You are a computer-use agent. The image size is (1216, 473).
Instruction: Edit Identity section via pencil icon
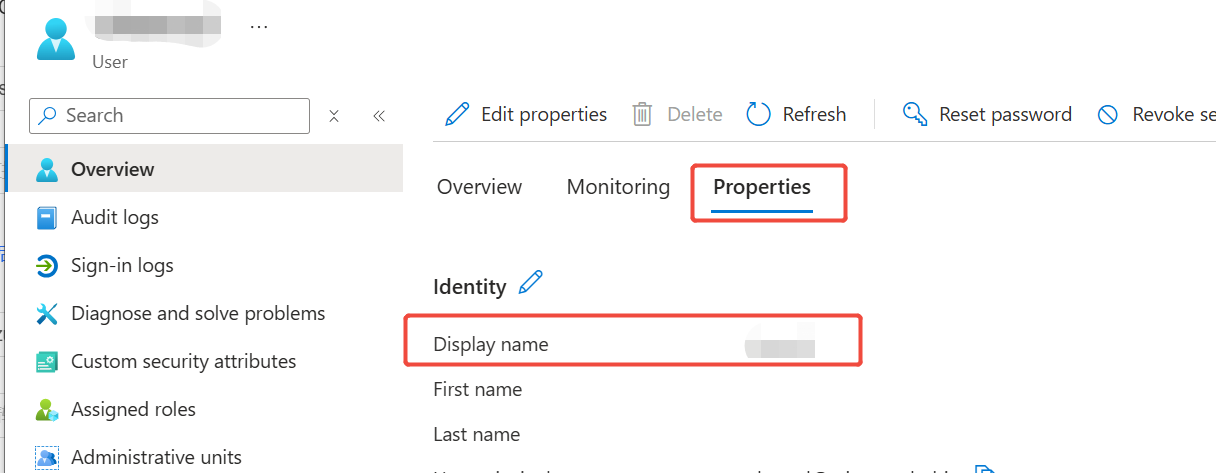531,284
